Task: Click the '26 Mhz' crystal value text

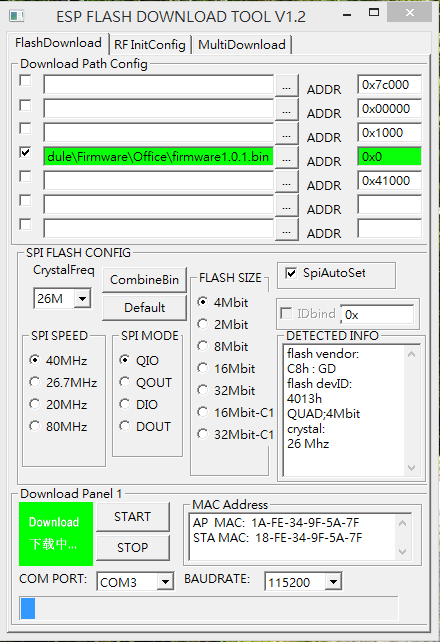Action: pyautogui.click(x=308, y=444)
